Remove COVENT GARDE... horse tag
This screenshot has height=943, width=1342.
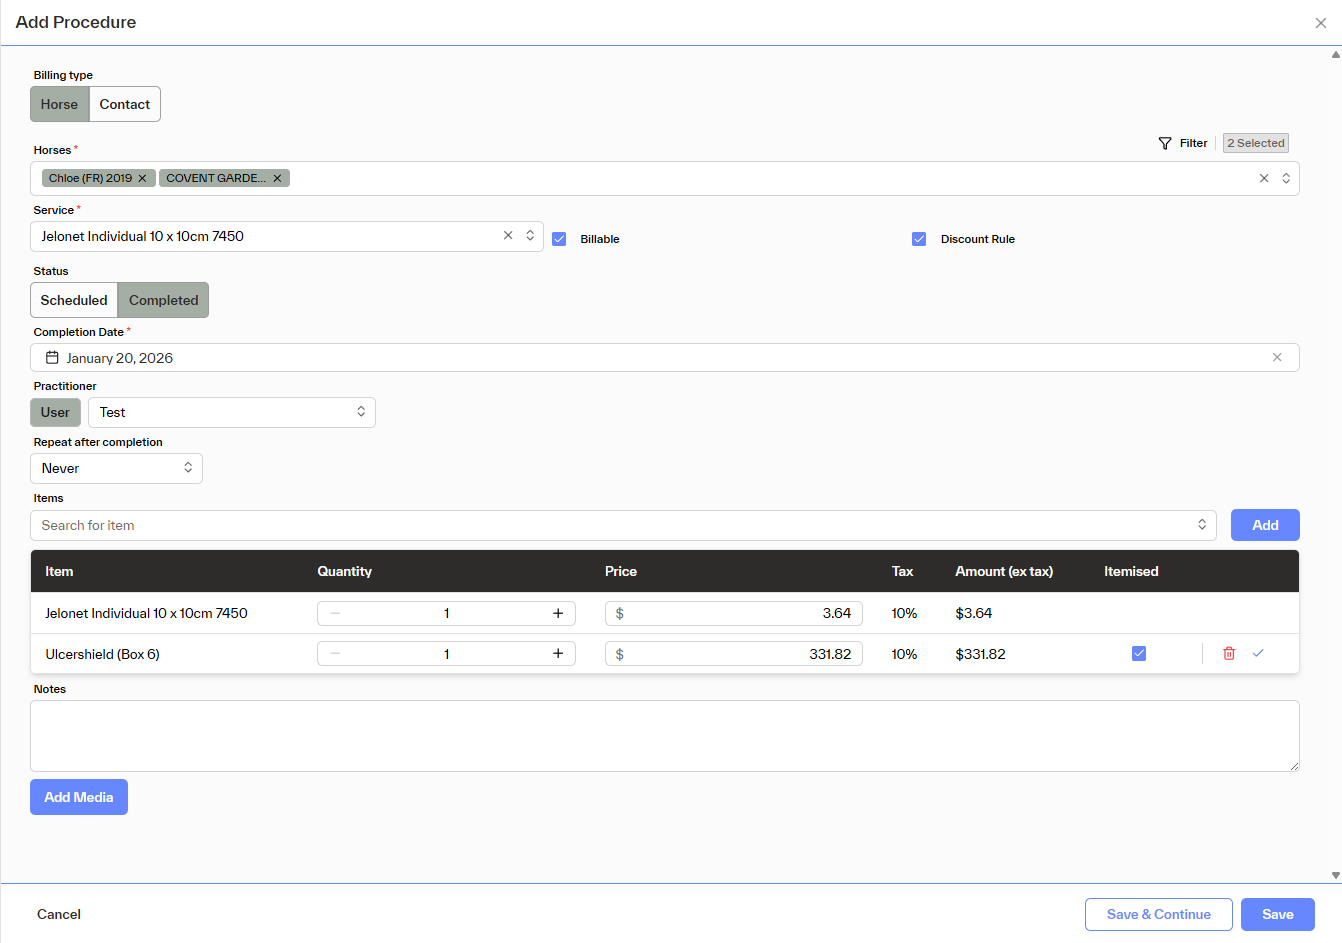coord(277,178)
